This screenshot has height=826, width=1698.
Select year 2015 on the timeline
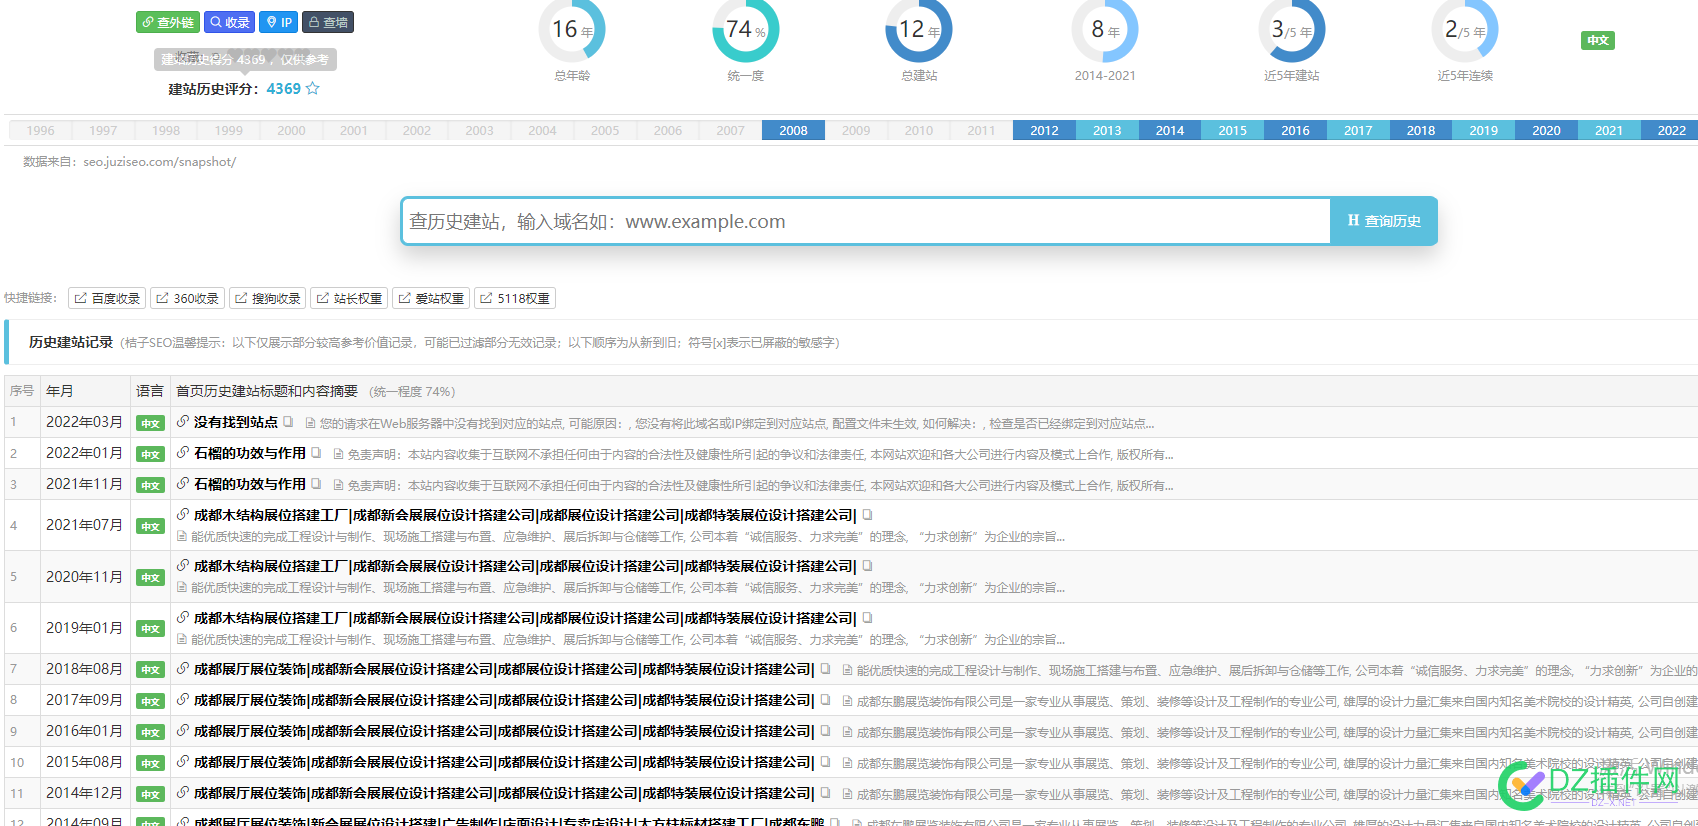(x=1232, y=130)
